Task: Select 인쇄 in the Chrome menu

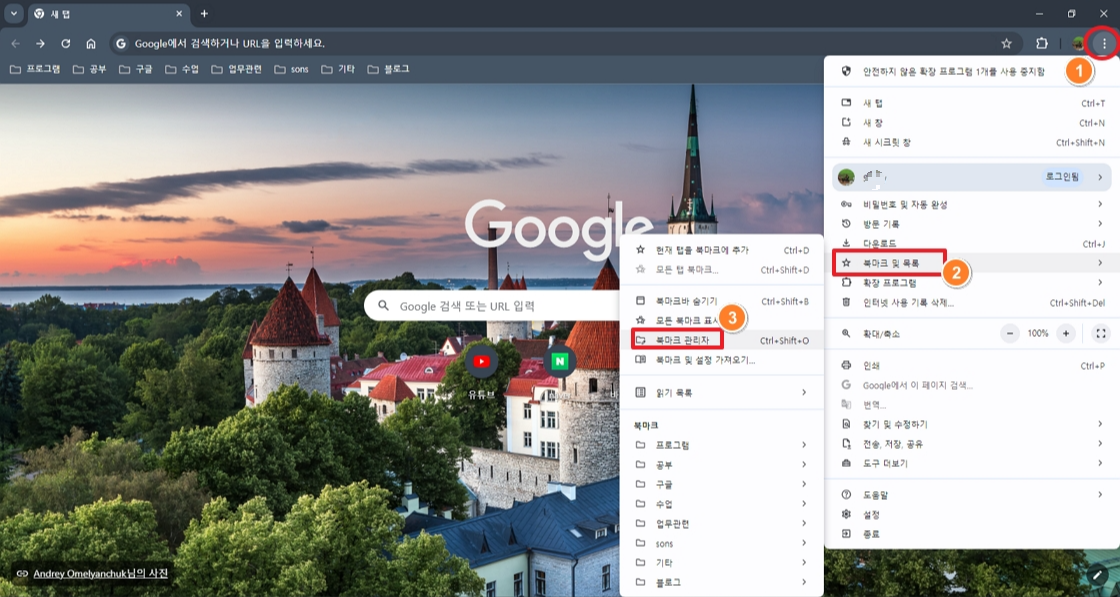Action: pos(972,365)
